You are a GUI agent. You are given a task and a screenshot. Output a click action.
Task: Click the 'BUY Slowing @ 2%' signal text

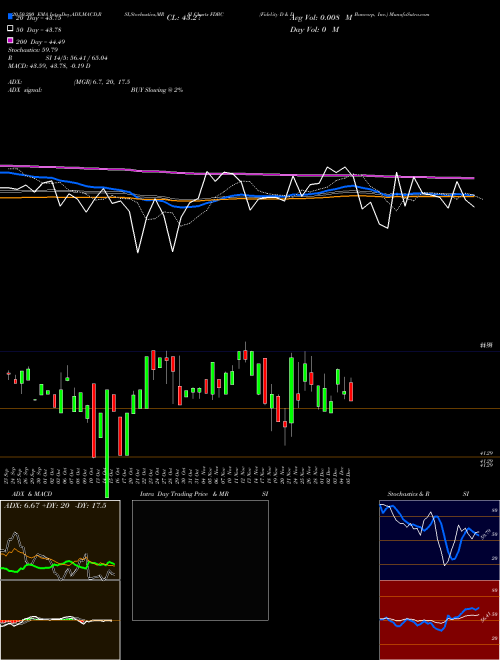click(x=157, y=90)
